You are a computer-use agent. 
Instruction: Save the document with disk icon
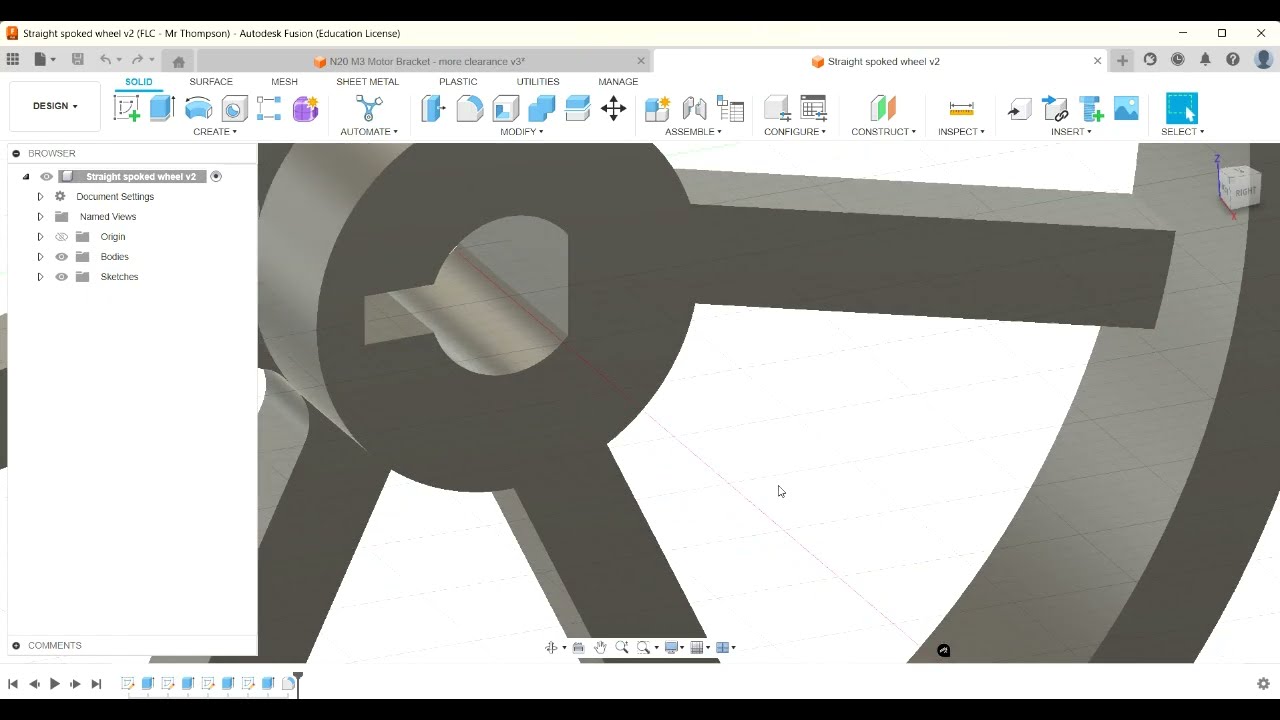coord(78,60)
